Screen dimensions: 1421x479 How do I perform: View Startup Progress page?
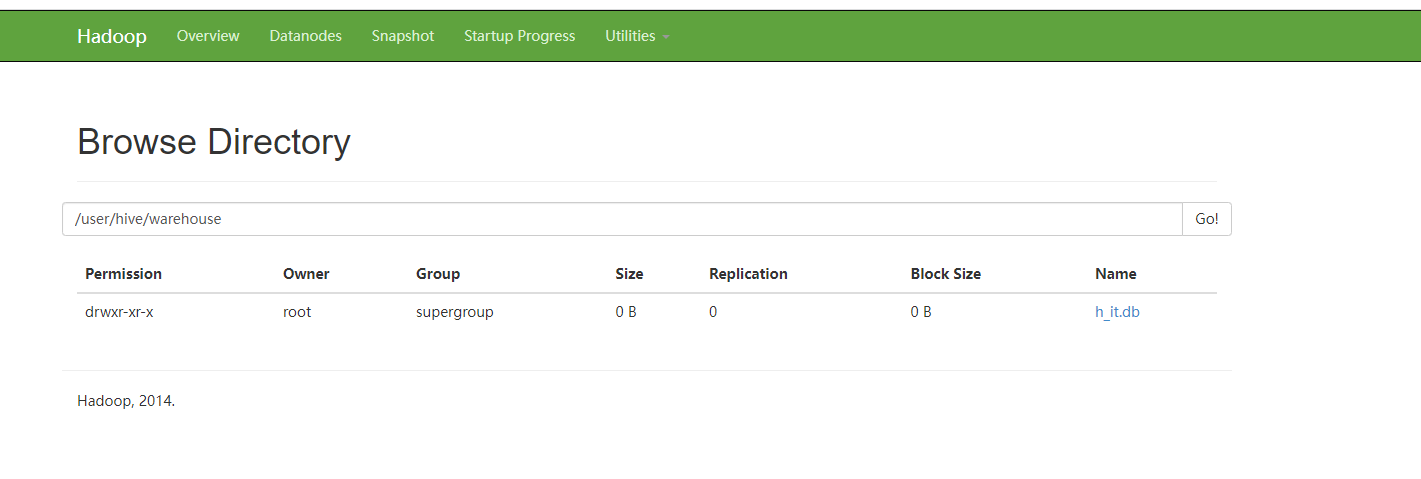[x=520, y=36]
